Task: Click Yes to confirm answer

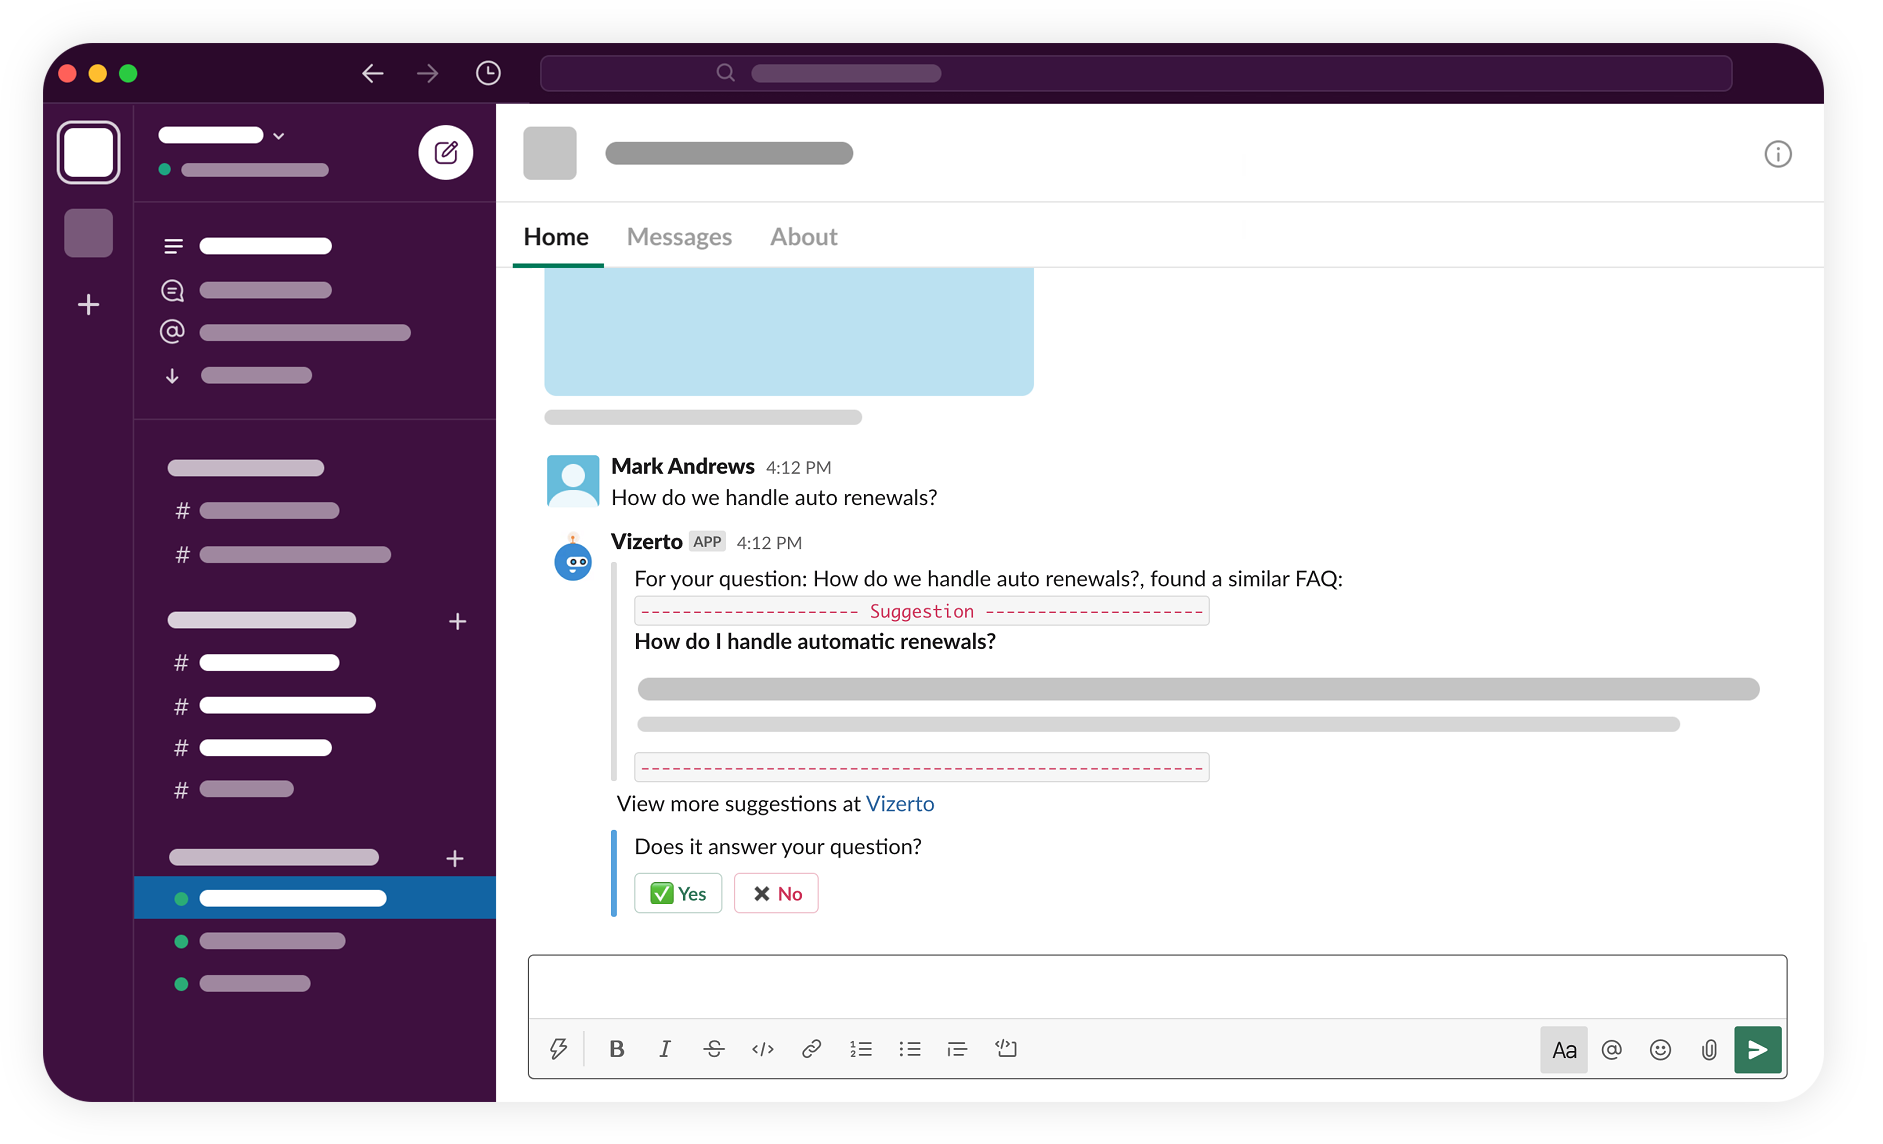Action: click(x=678, y=894)
